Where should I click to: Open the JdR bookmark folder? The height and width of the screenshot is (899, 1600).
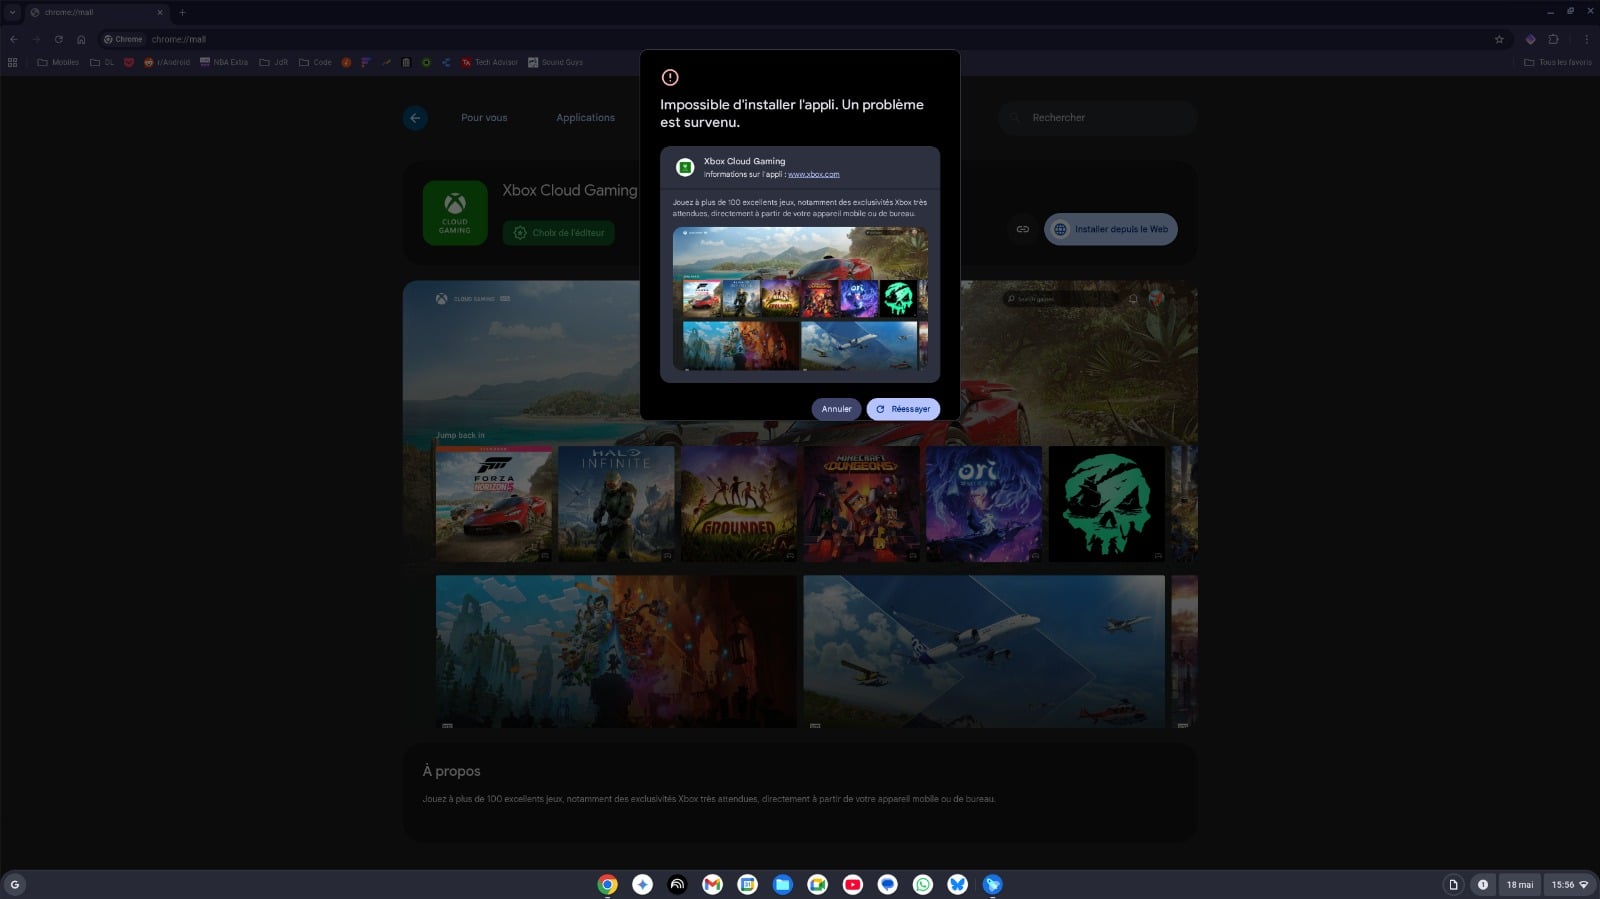pos(274,62)
